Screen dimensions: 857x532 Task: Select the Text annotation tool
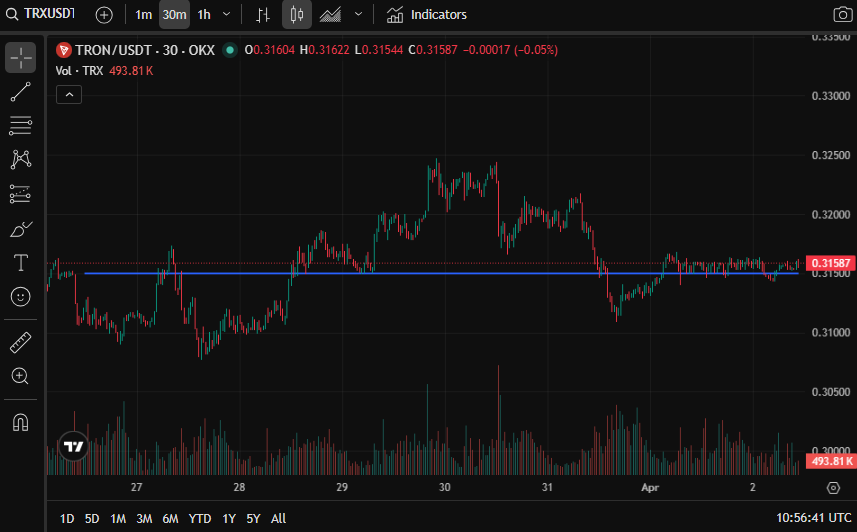click(x=21, y=263)
